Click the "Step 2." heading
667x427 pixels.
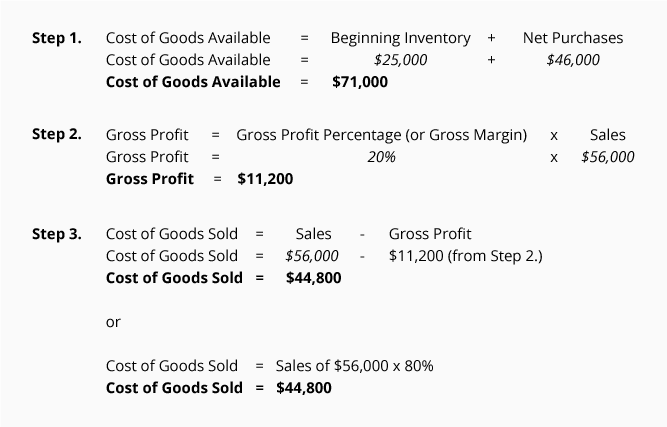point(57,134)
